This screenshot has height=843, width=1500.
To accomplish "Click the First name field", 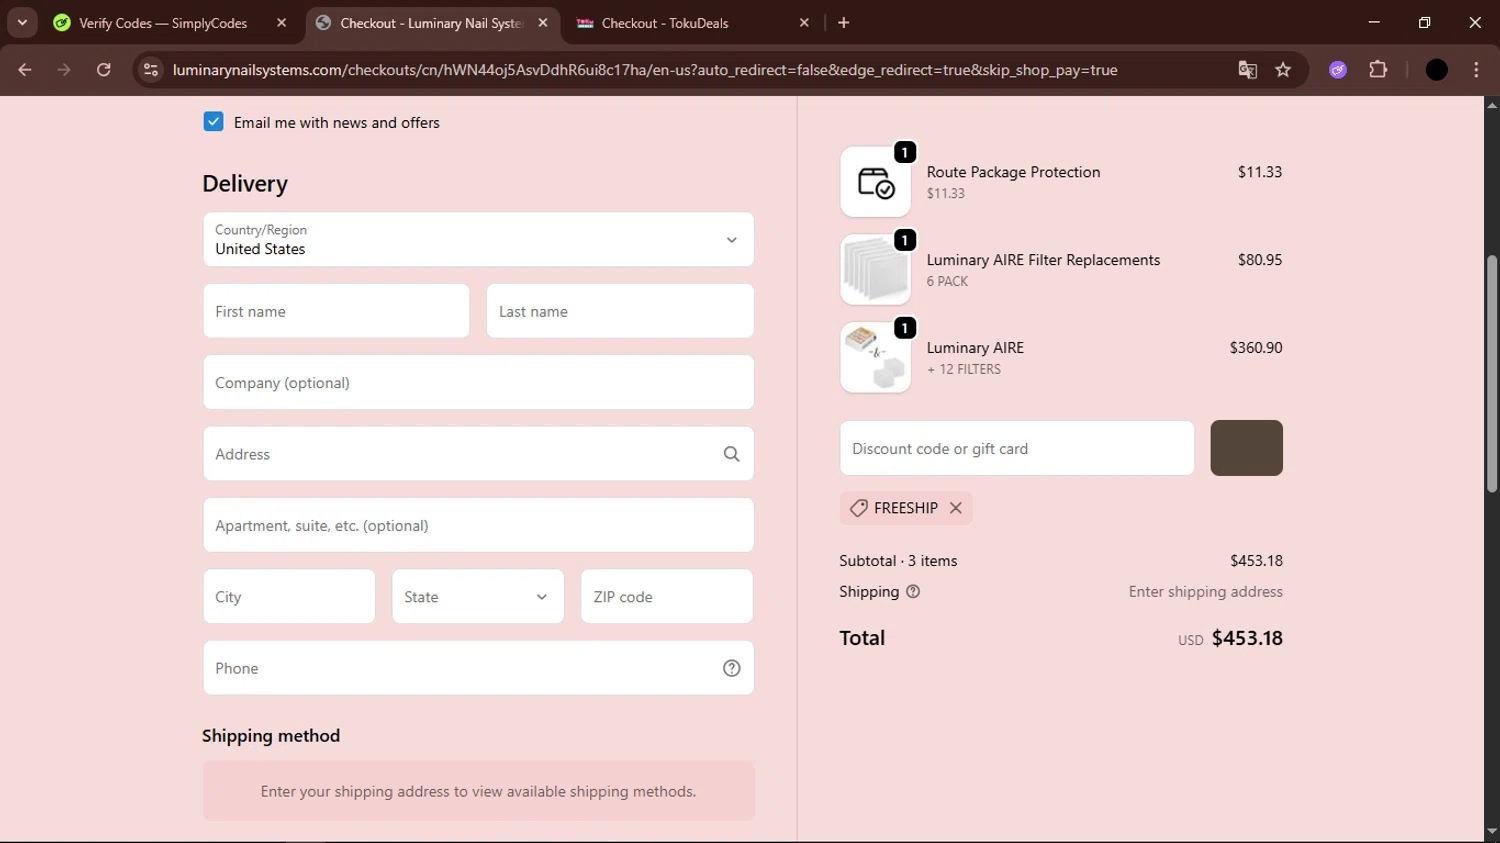I will click(336, 311).
